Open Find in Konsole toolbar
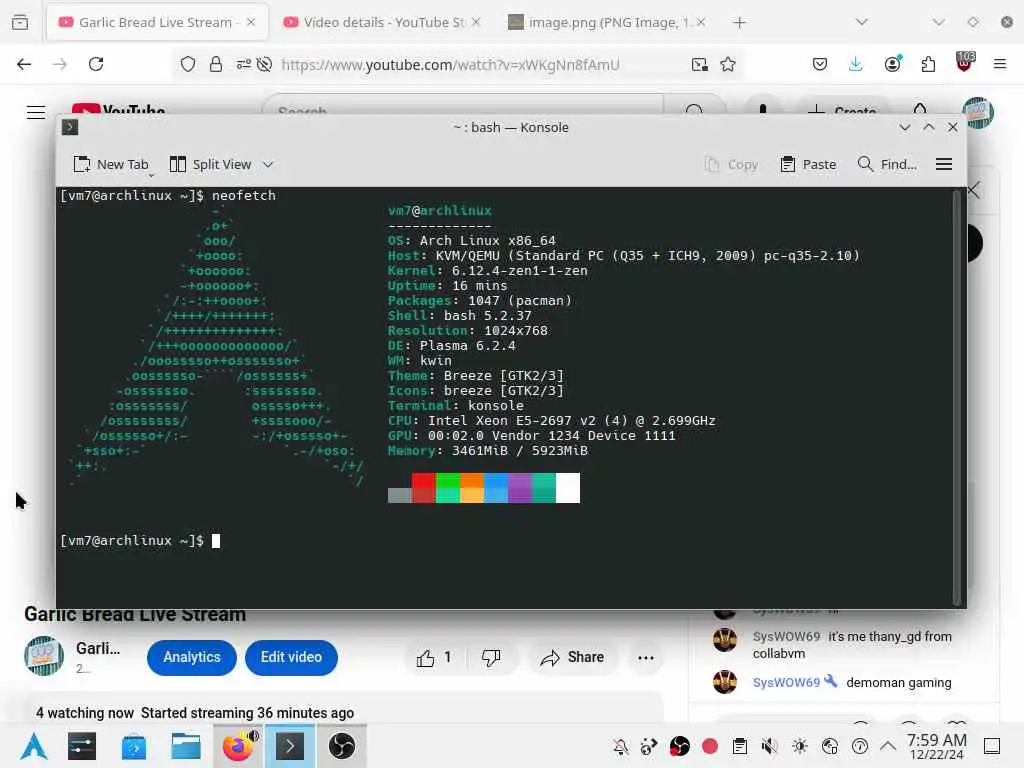Screen dimensions: 1024x768 [887, 165]
